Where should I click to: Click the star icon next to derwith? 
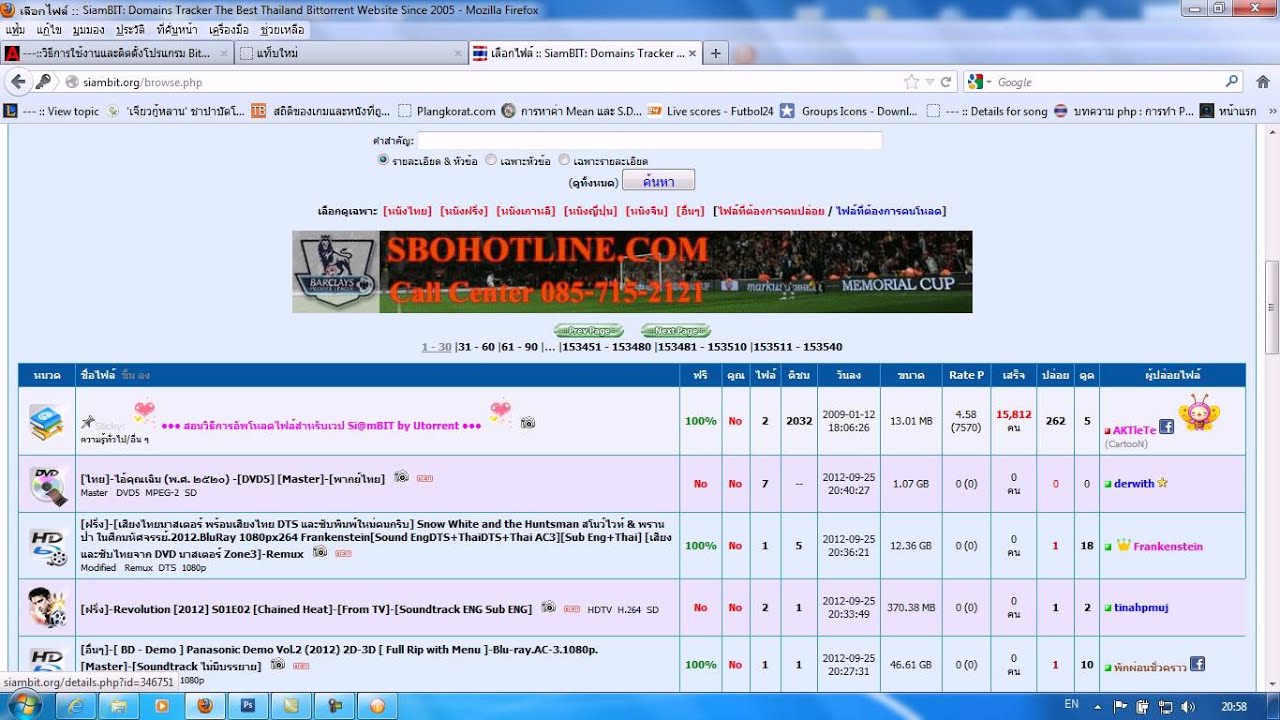click(x=1162, y=482)
